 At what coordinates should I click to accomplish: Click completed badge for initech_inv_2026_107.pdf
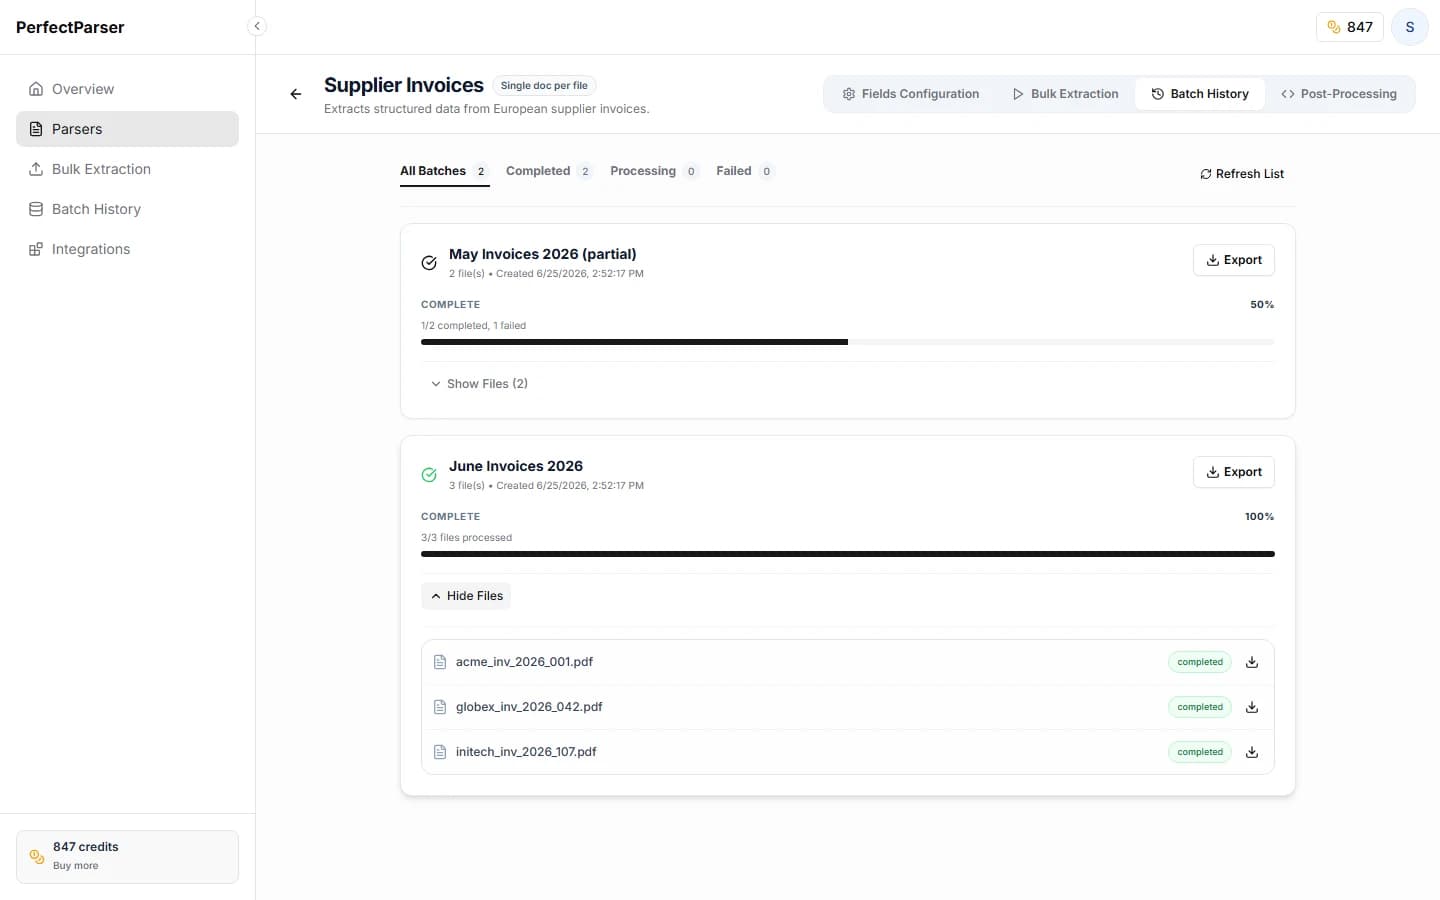click(1200, 752)
